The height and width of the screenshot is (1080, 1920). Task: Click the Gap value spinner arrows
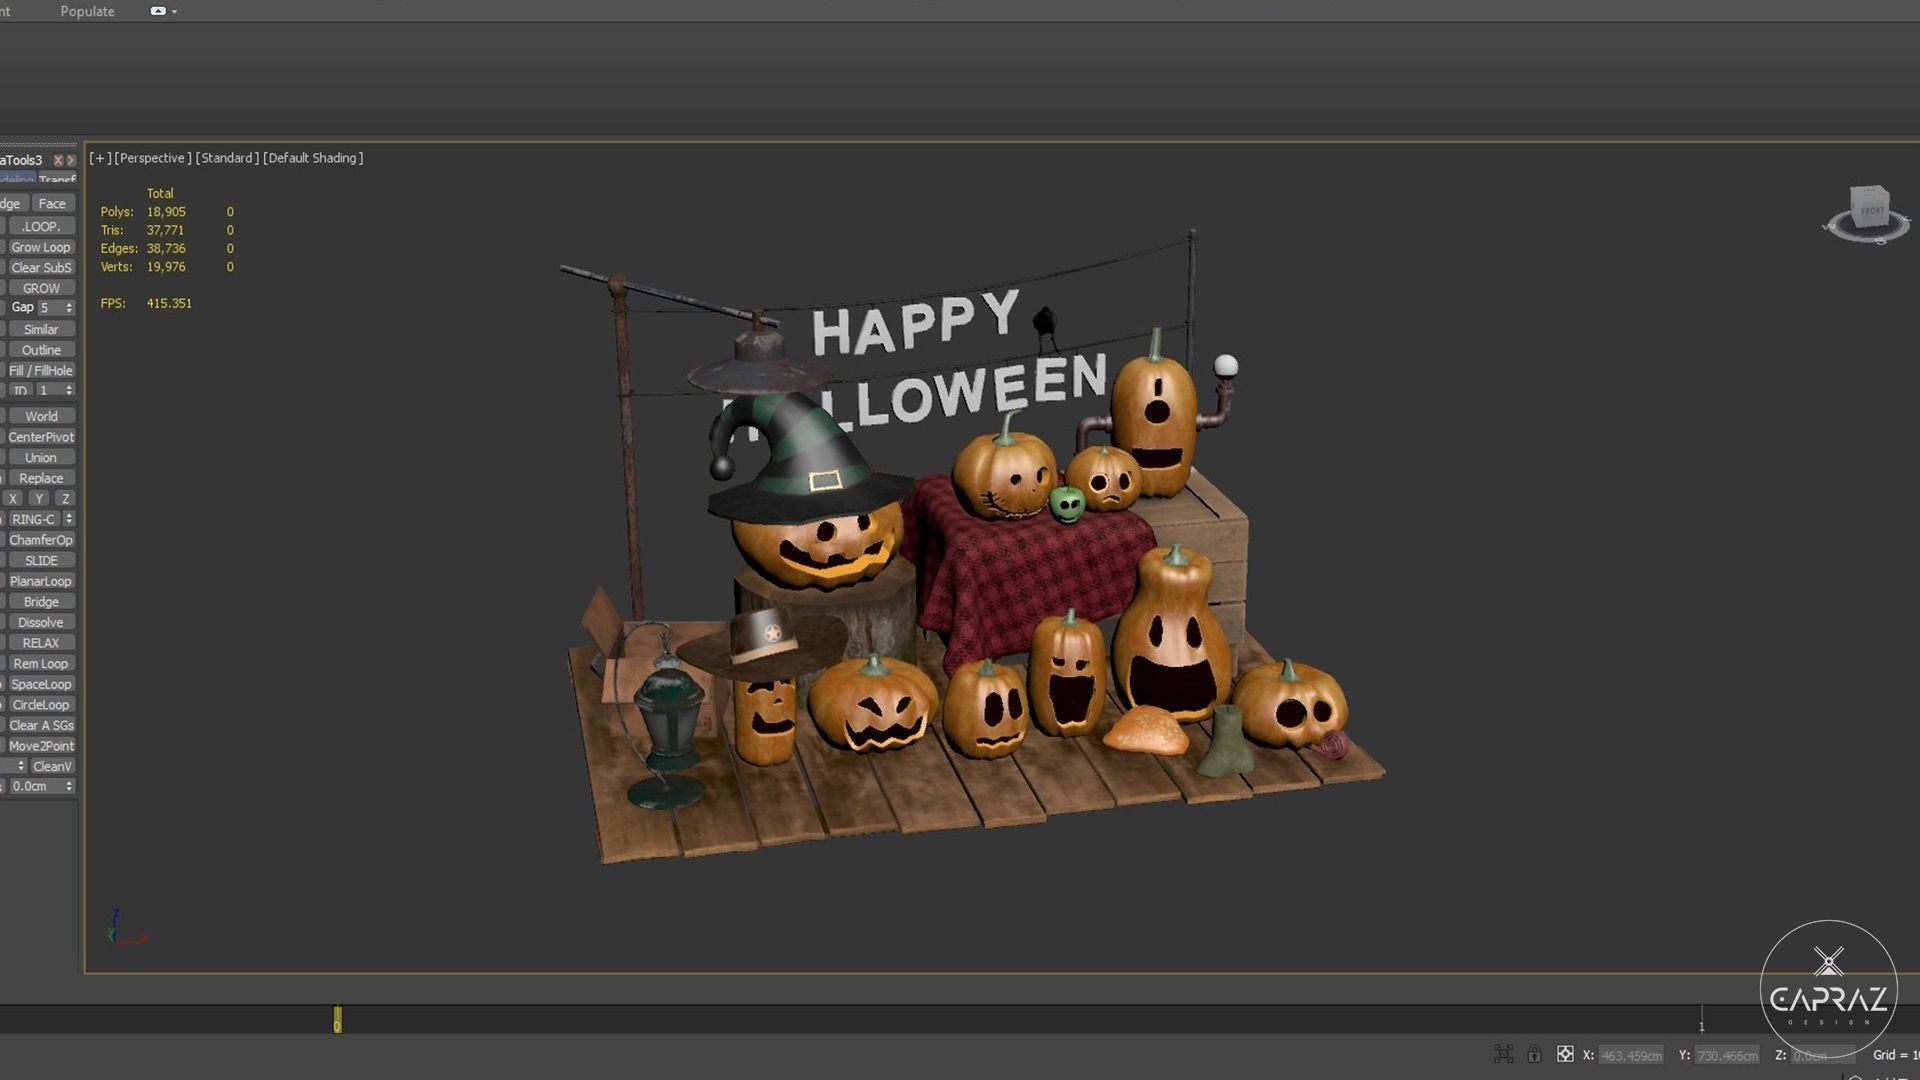pos(69,308)
